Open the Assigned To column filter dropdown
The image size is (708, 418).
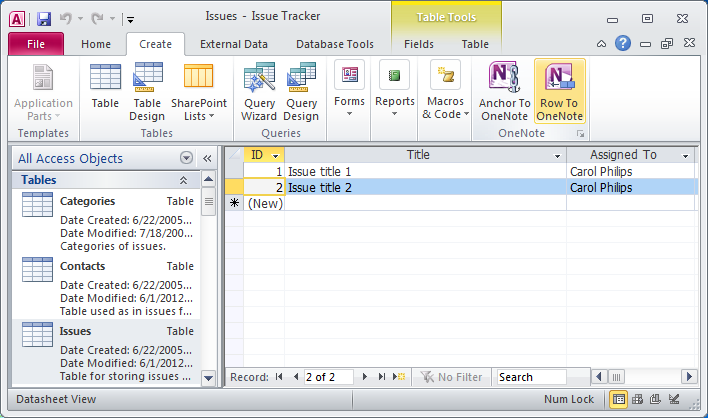(685, 156)
